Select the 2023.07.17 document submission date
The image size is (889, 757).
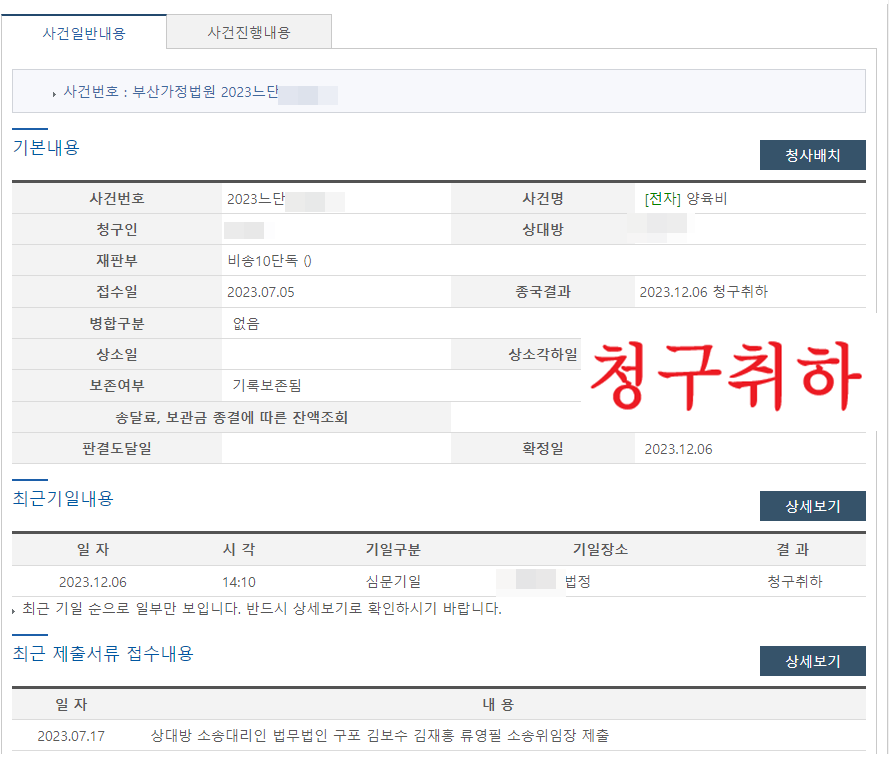(71, 736)
